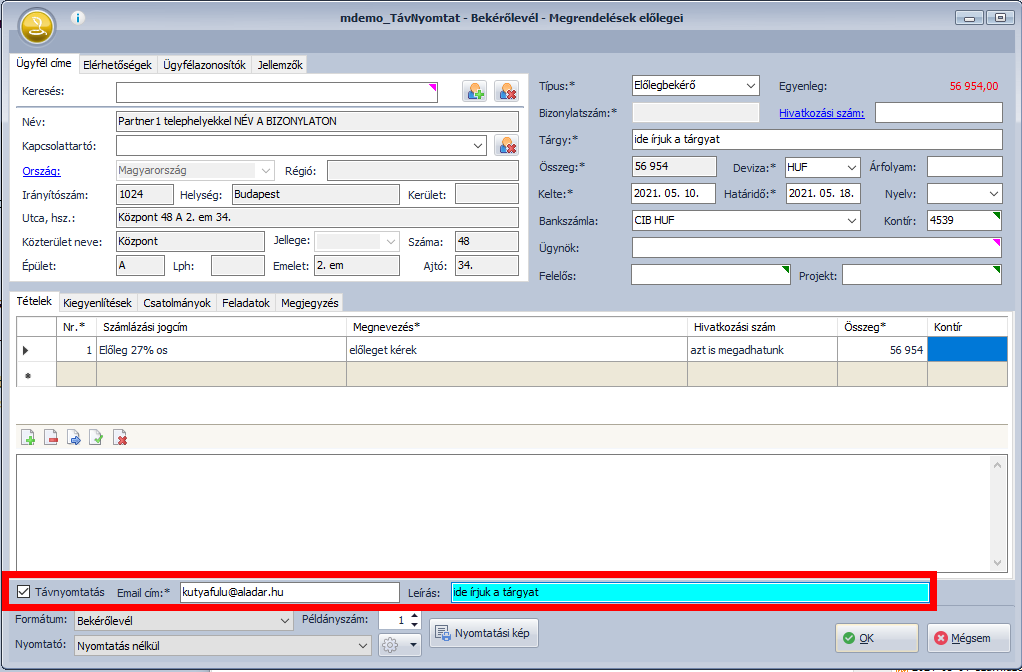This screenshot has height=672, width=1022.
Task: Click the Irányítószám field showing 1024
Action: tap(145, 194)
